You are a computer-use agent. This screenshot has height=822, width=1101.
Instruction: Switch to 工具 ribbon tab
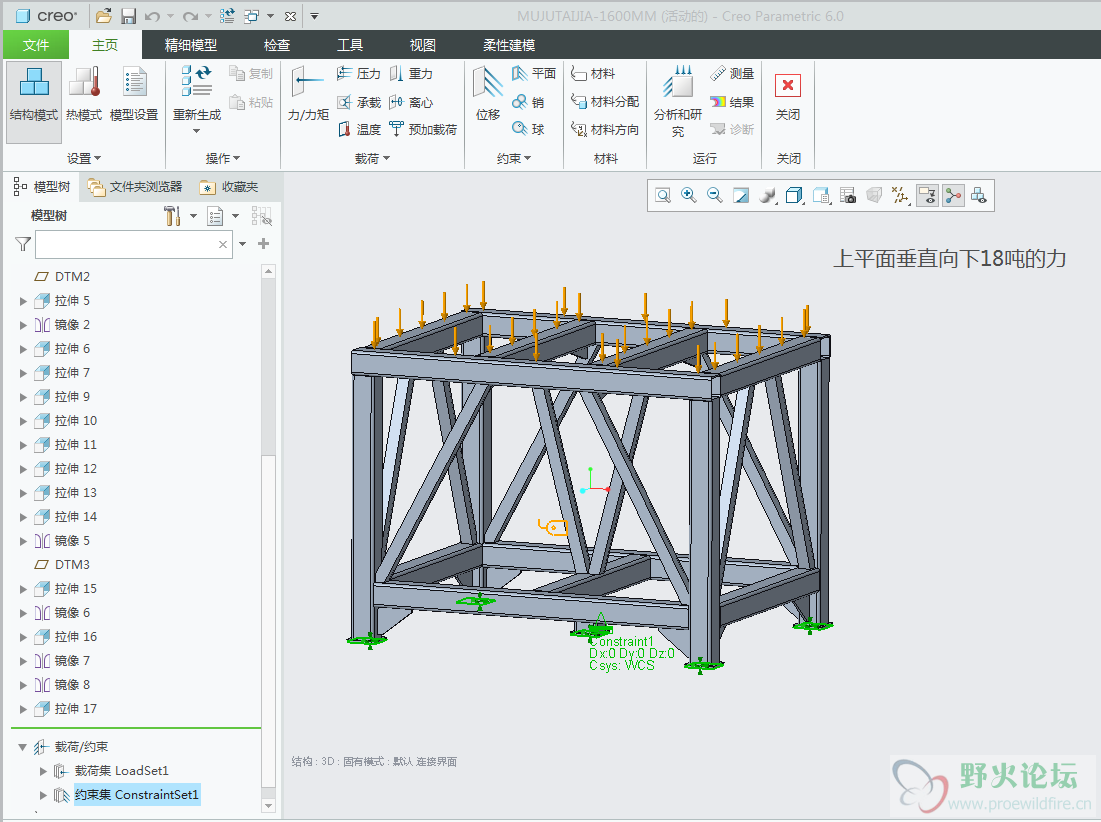pos(350,45)
